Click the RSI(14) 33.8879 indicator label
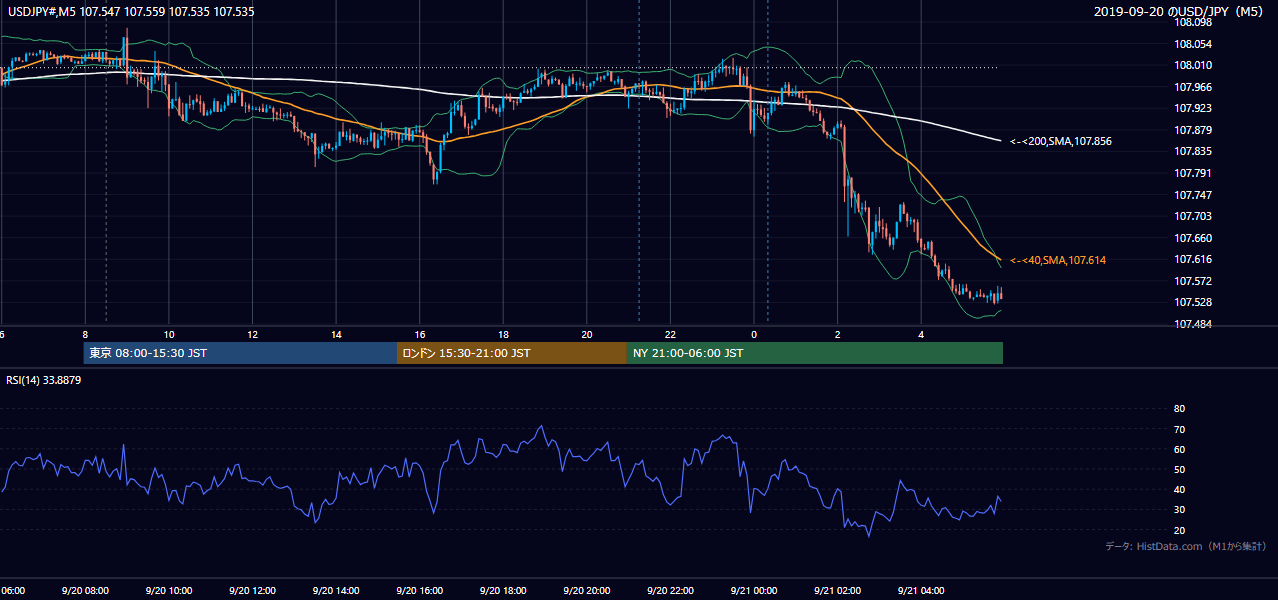 click(x=42, y=380)
